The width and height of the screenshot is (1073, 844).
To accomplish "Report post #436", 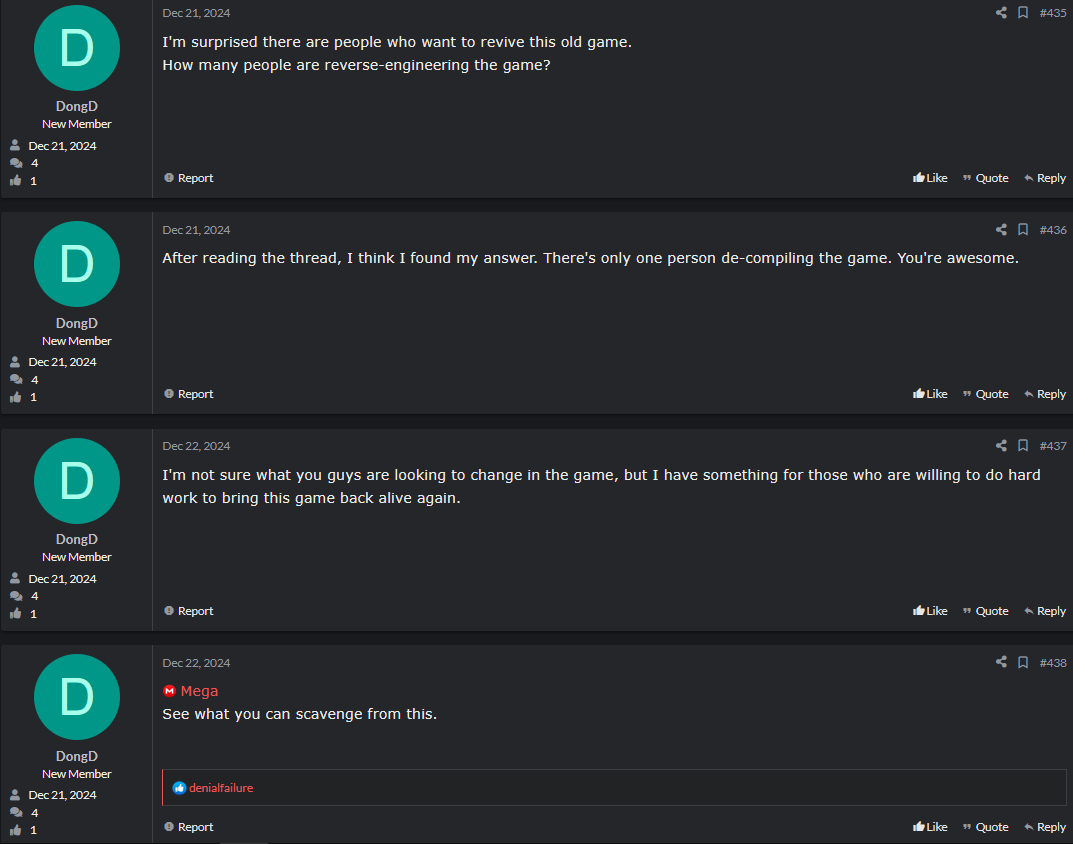I will 189,394.
